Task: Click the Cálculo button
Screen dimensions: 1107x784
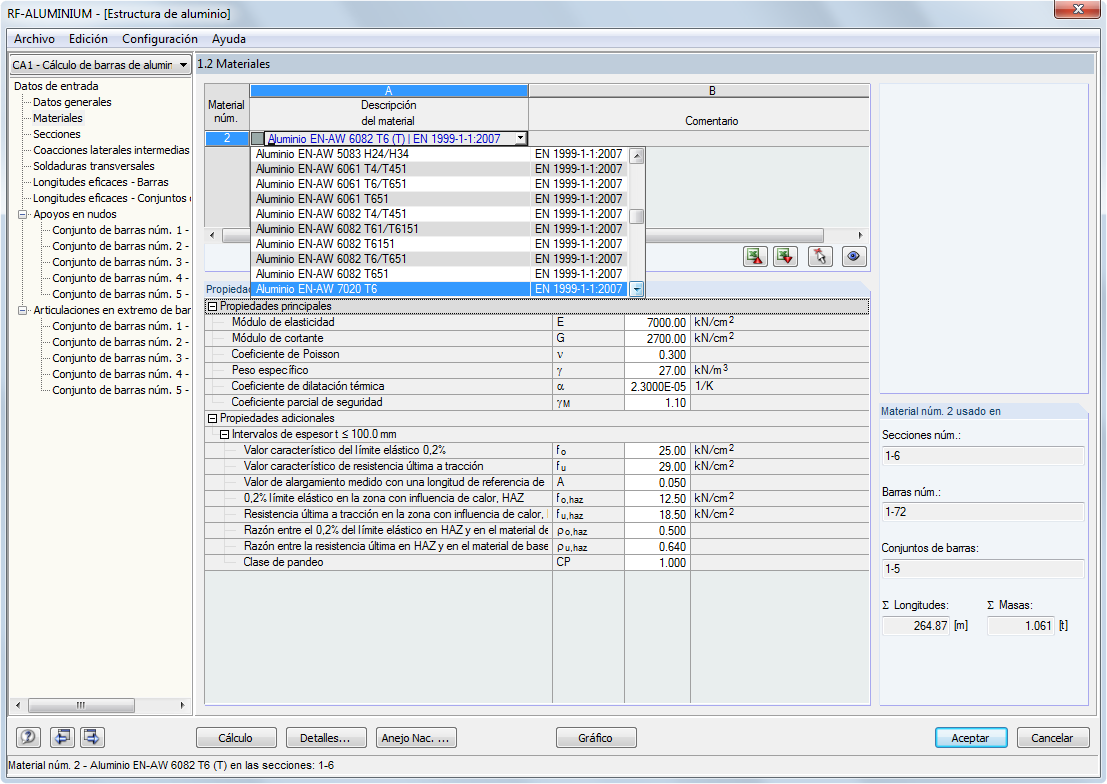Action: (236, 737)
